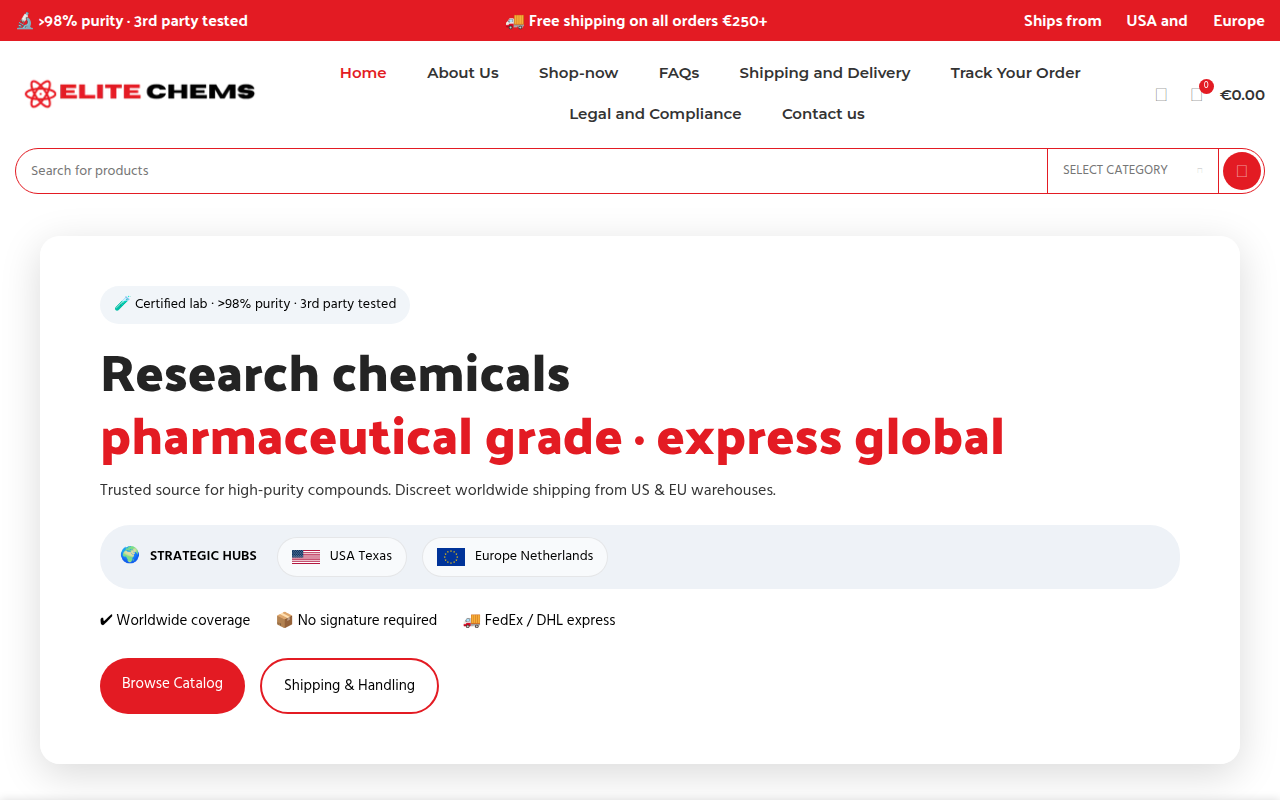Click the package icon by No signature required
The height and width of the screenshot is (800, 1280).
[284, 620]
